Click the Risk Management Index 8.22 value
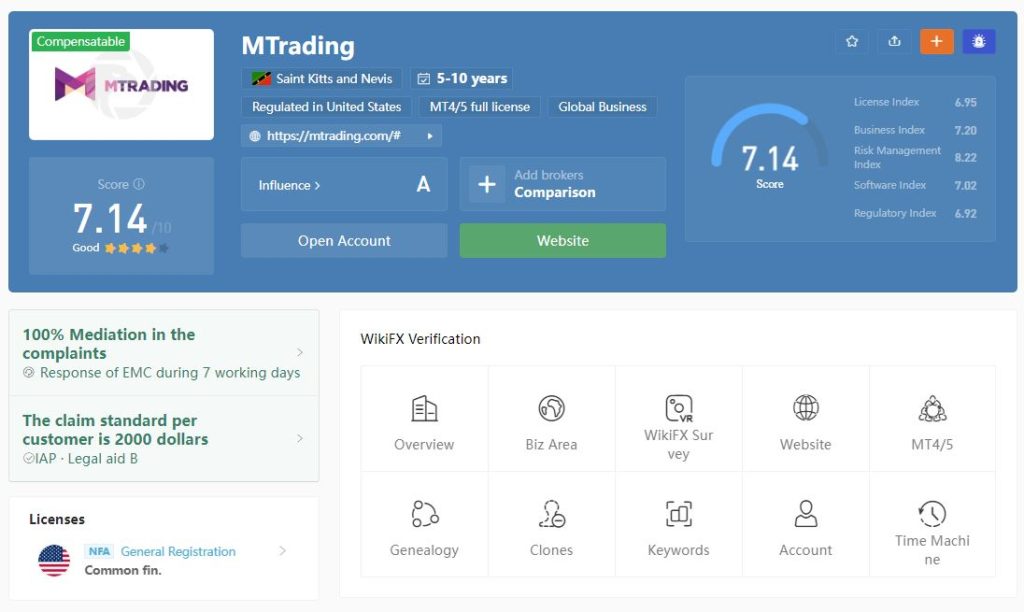Image resolution: width=1024 pixels, height=612 pixels. tap(965, 157)
